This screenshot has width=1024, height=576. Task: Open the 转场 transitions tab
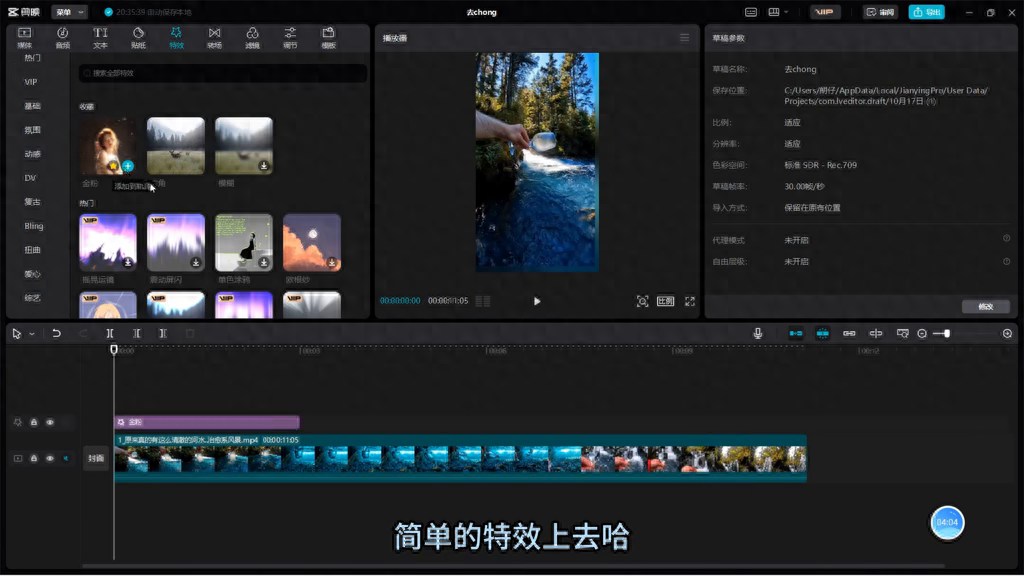click(214, 38)
